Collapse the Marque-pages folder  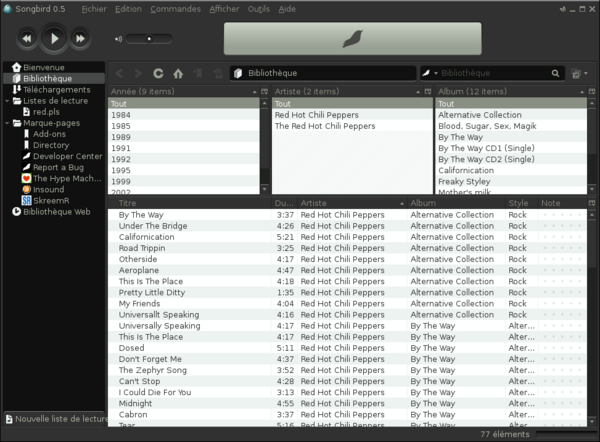(x=7, y=123)
